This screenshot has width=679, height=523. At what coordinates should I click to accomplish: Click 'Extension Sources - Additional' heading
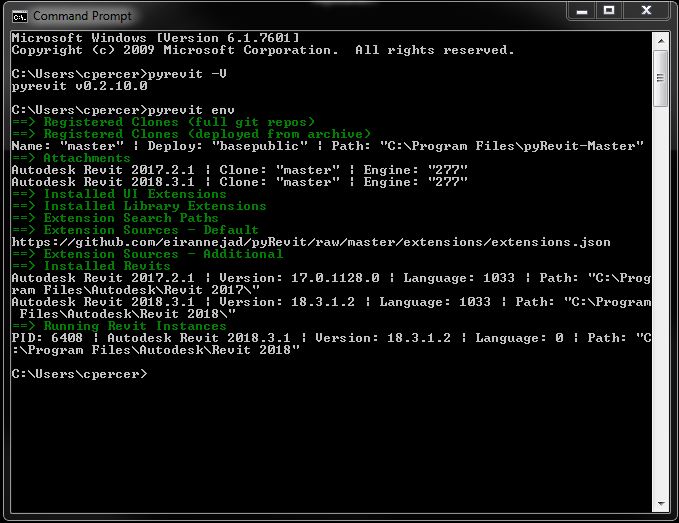click(x=147, y=254)
